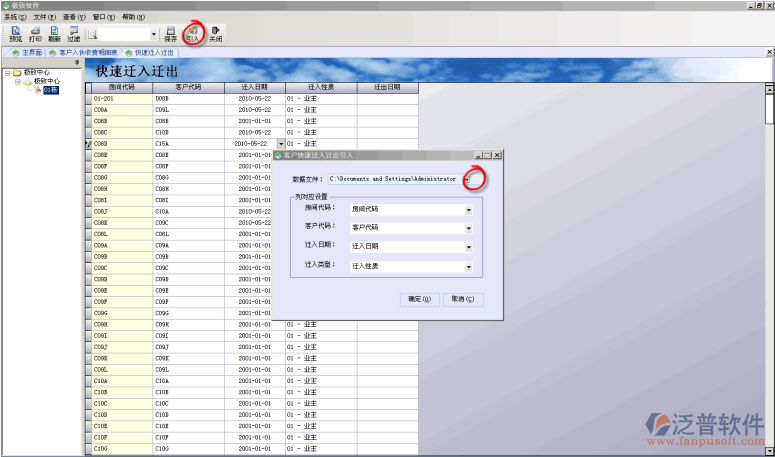This screenshot has width=775, height=457.
Task: Click the 过滤 (Filter) toolbar icon
Action: (74, 33)
